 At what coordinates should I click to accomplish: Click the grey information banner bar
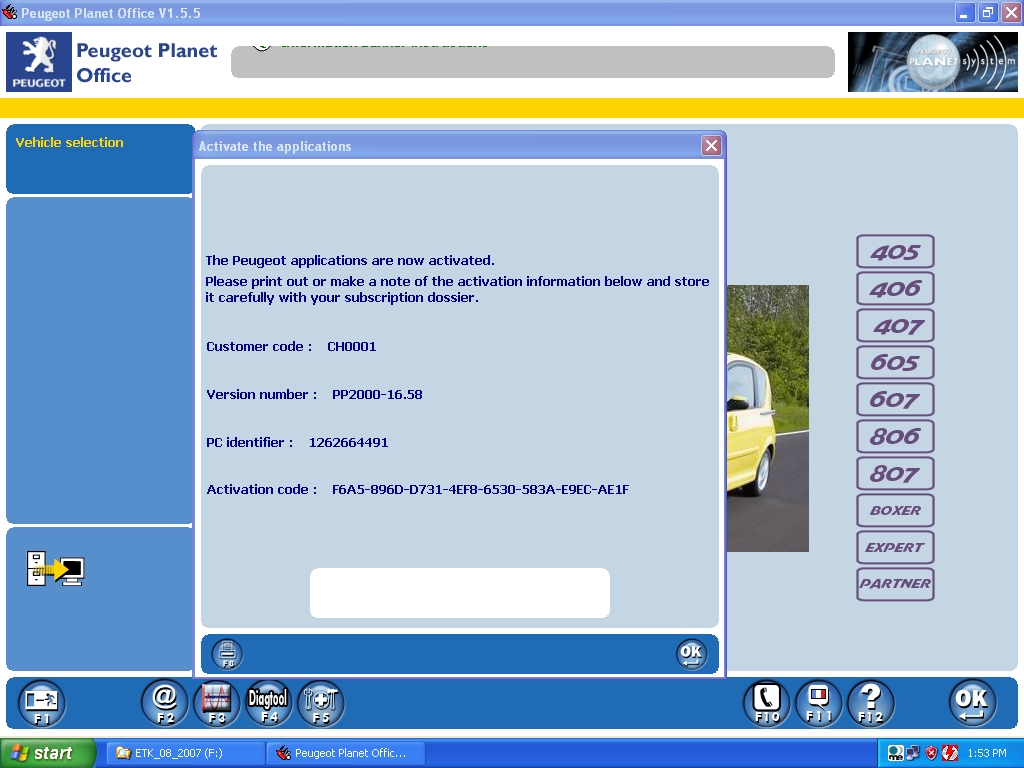point(533,62)
